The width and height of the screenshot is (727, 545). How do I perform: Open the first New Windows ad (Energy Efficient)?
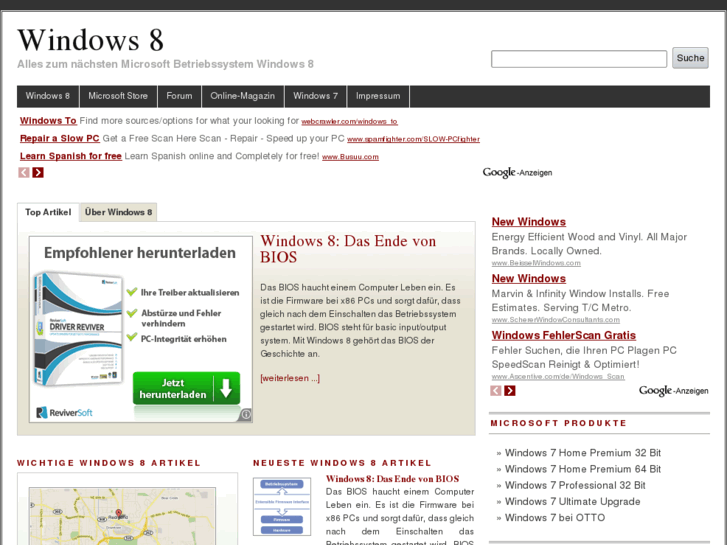point(529,222)
